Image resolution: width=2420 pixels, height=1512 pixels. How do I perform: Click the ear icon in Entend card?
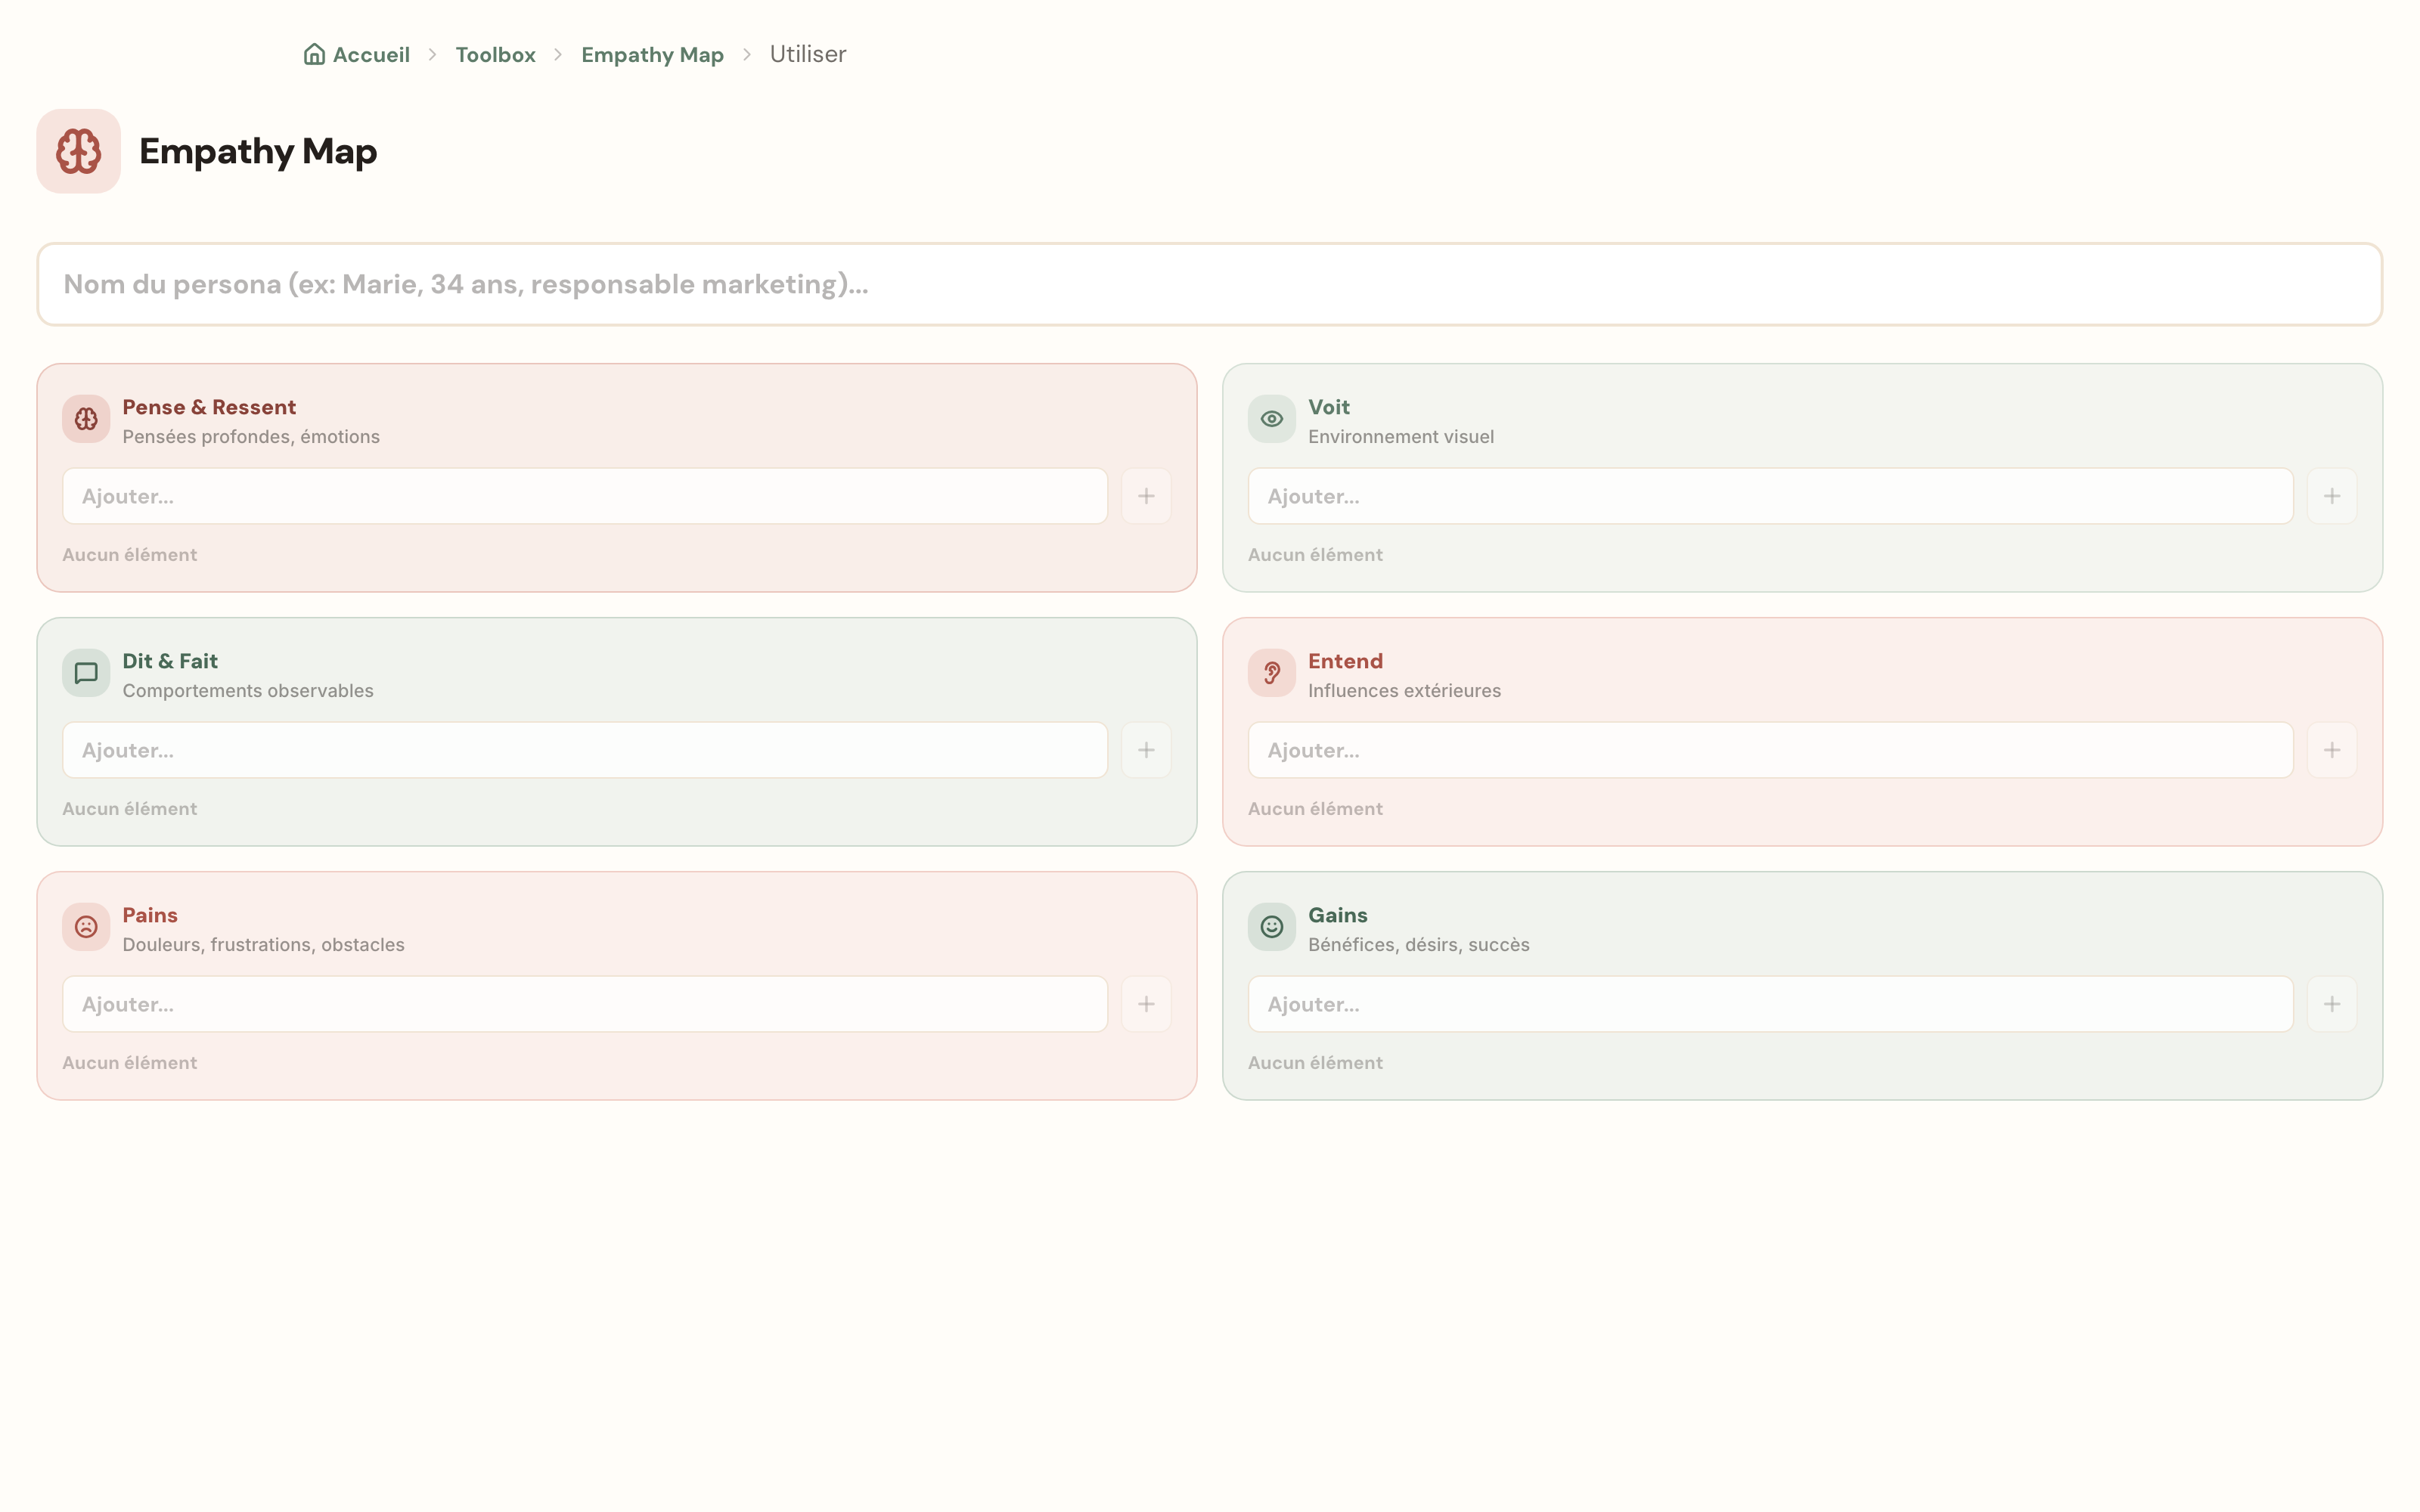click(1272, 673)
